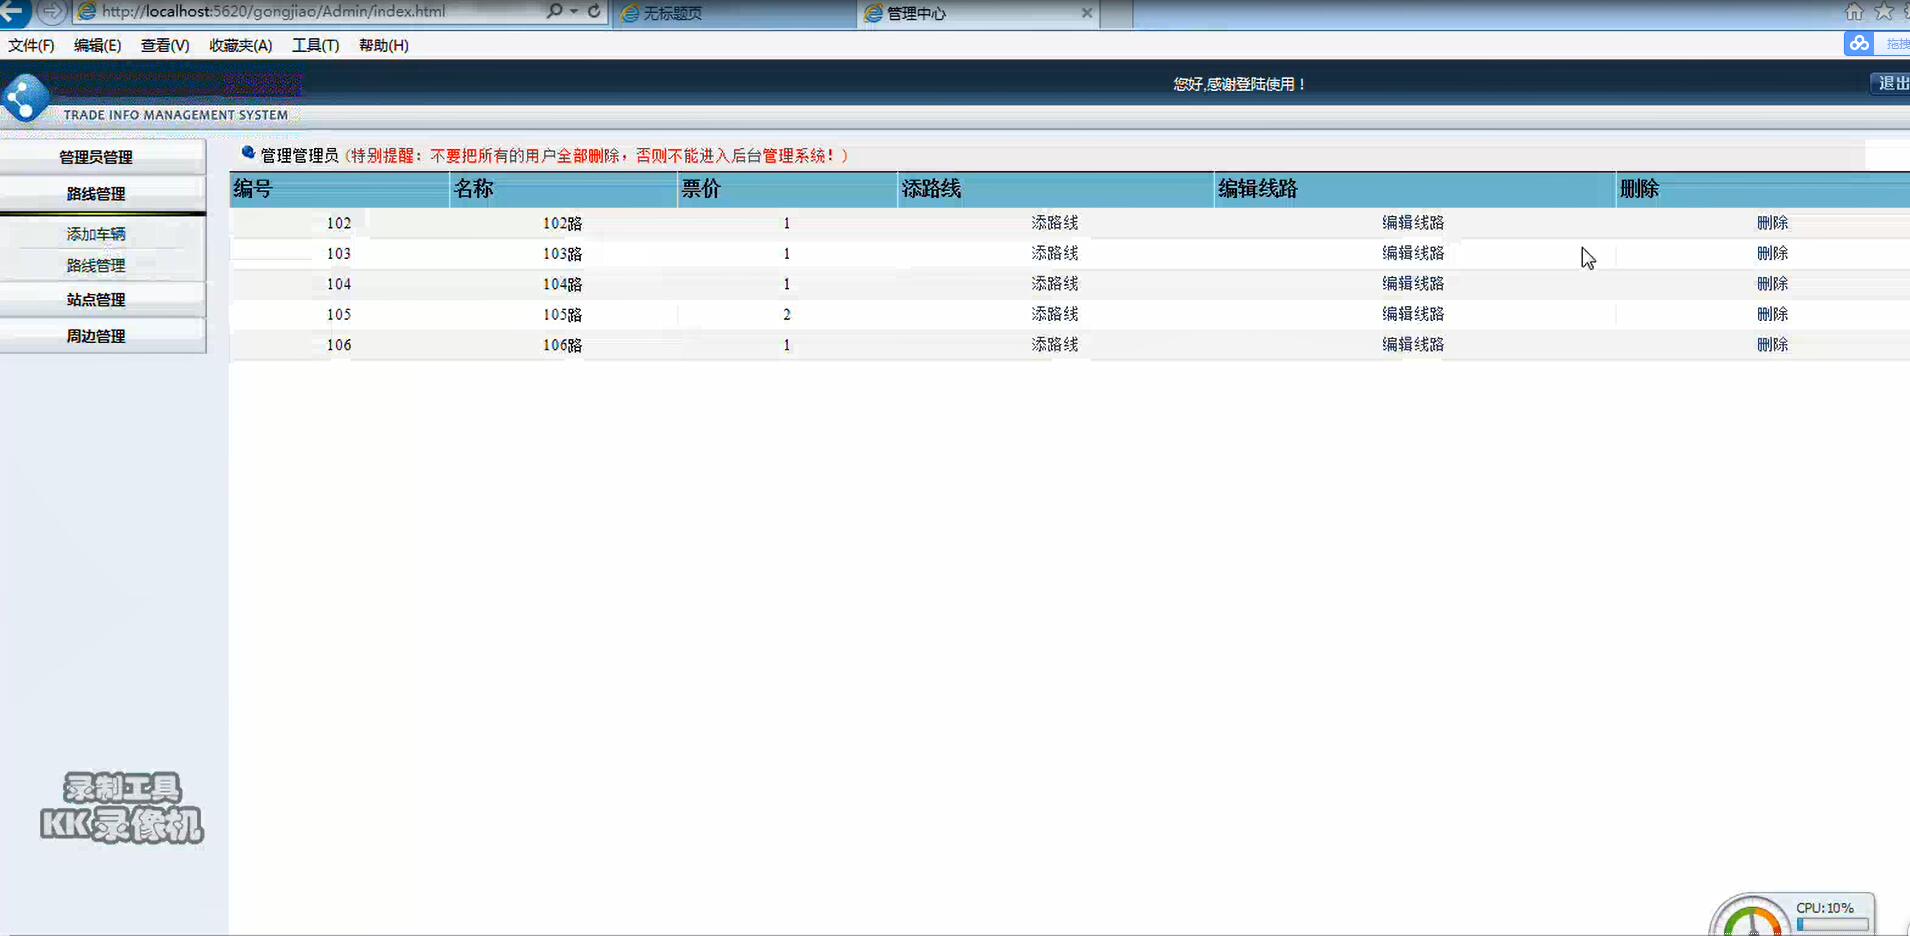Click 编辑线路 for route 102
This screenshot has width=1910, height=936.
tap(1413, 223)
